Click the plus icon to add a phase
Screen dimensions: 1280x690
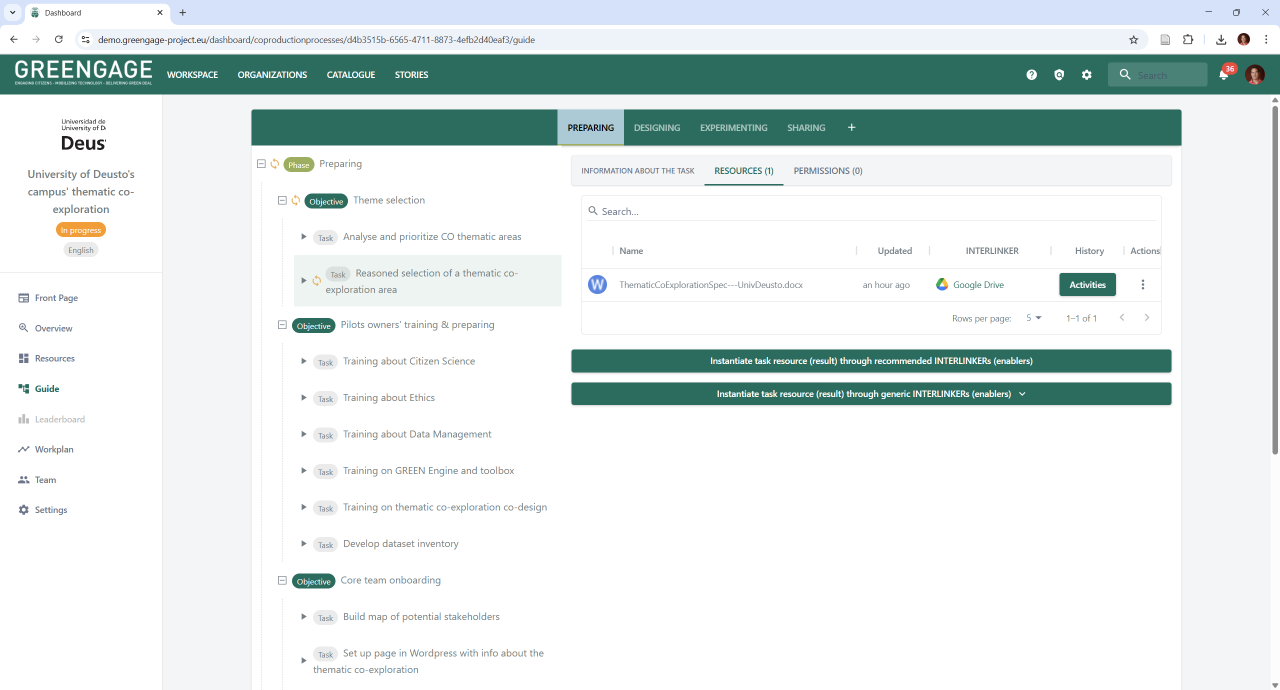pos(852,128)
